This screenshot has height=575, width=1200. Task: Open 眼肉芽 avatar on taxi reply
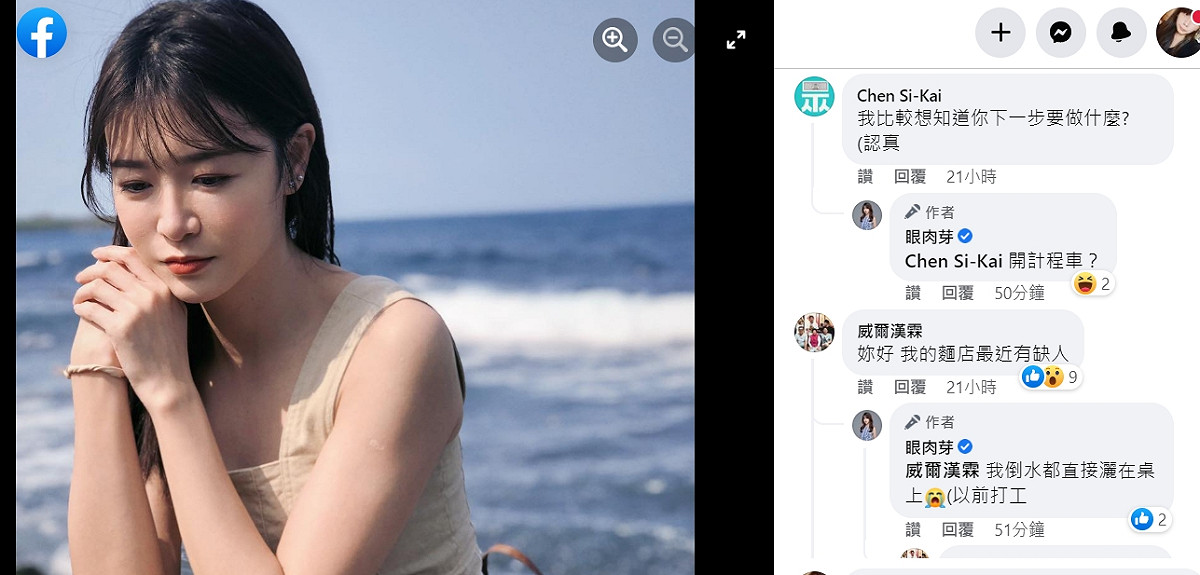[x=867, y=215]
